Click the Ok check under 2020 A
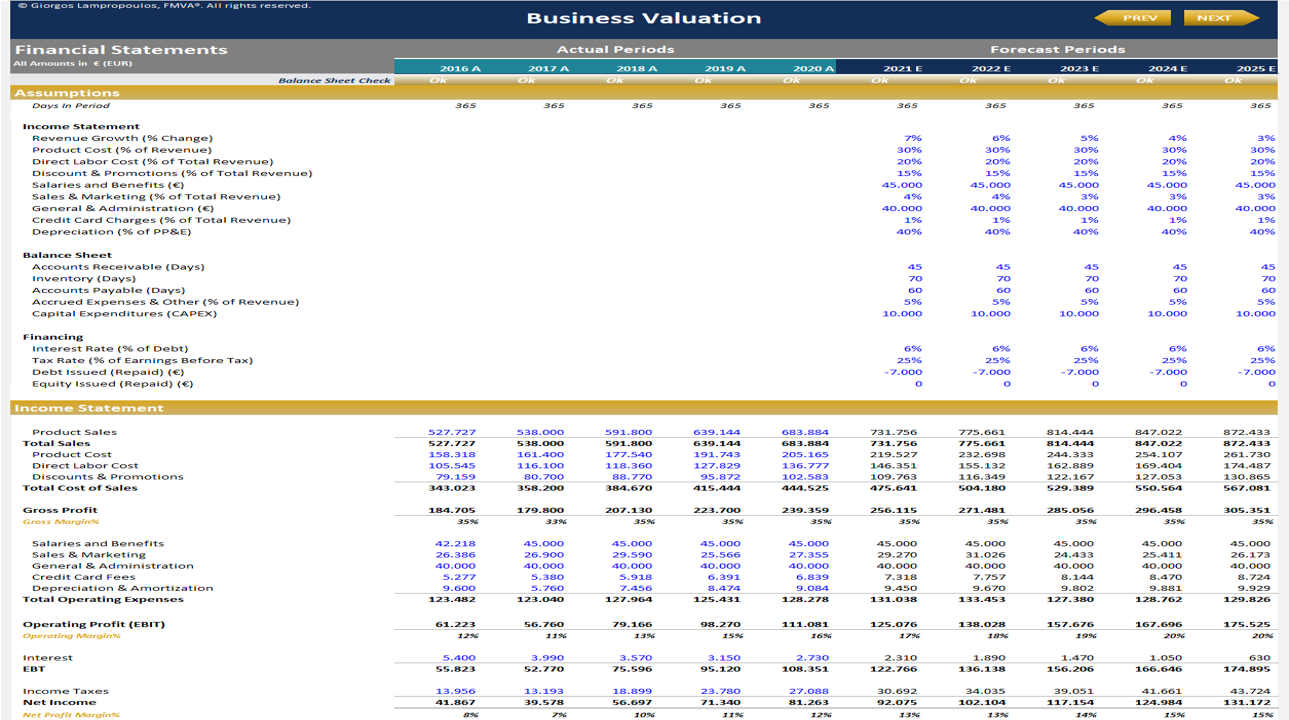The image size is (1289, 720). click(x=793, y=78)
